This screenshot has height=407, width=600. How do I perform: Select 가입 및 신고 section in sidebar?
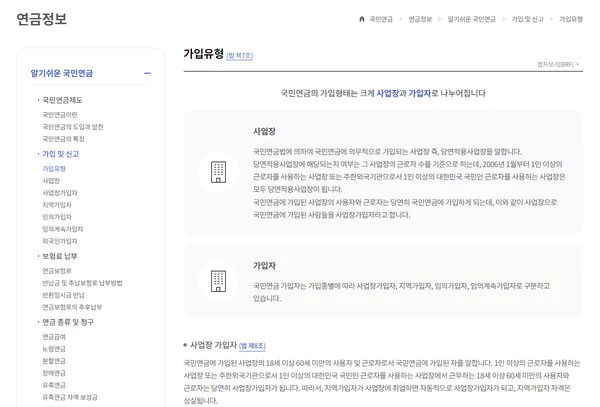pos(60,154)
